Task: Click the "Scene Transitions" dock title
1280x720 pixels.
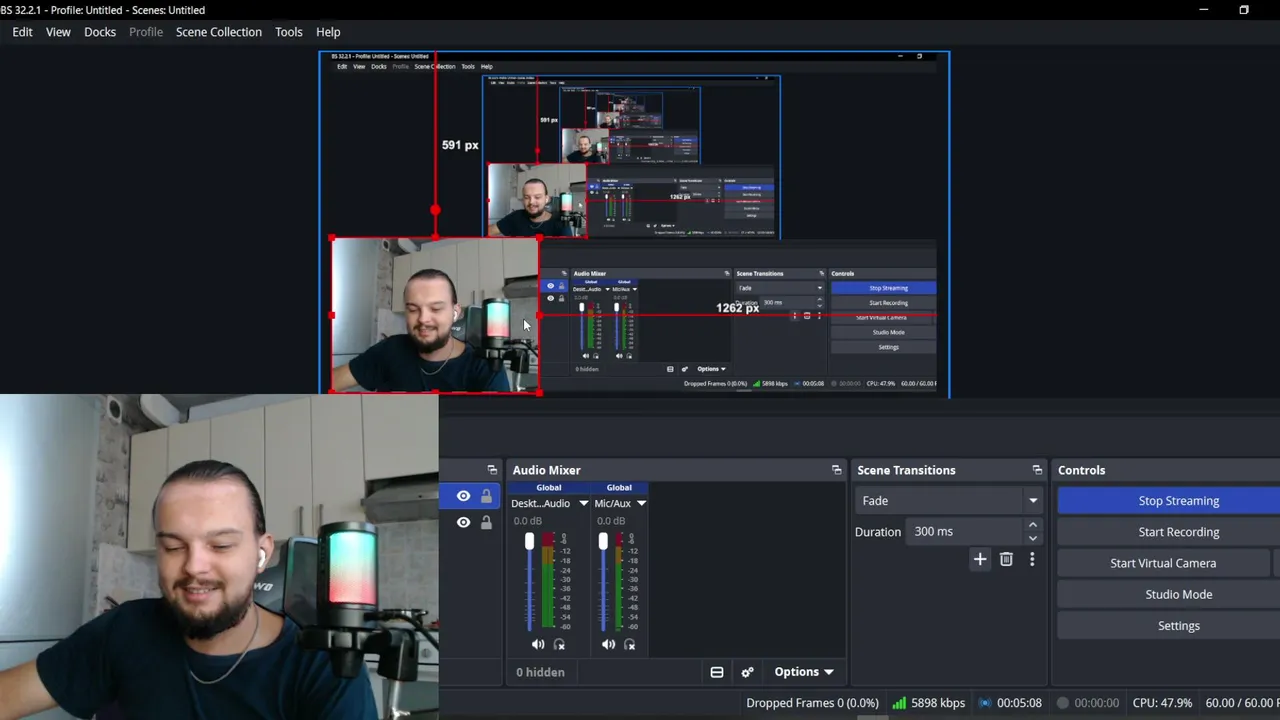Action: tap(906, 470)
